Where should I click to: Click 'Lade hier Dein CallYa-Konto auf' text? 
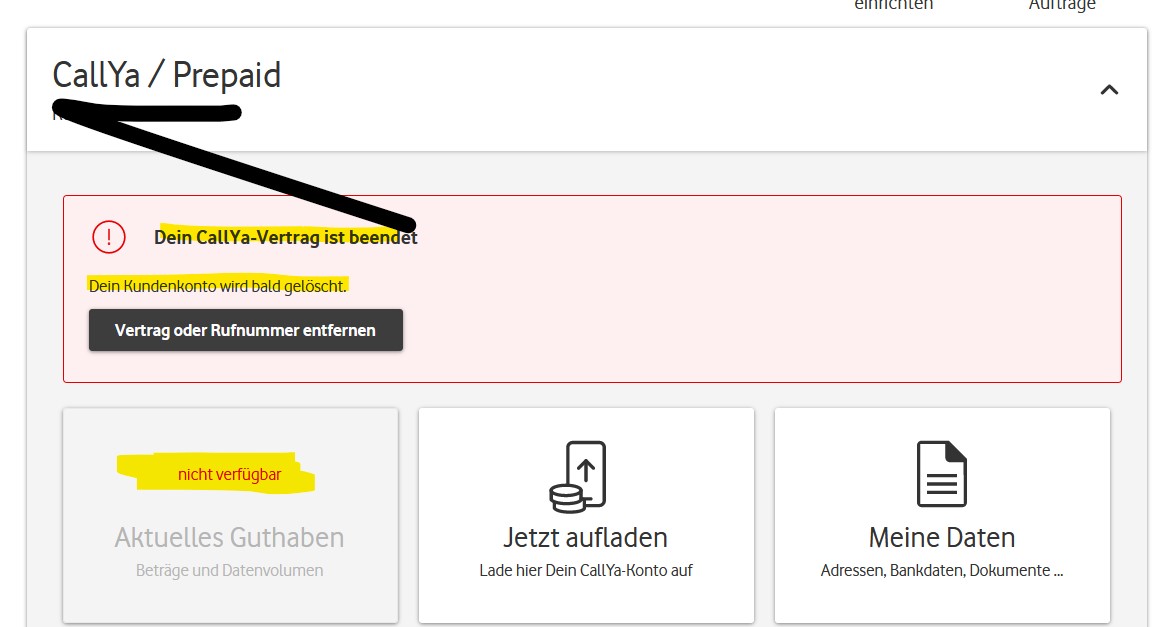point(586,570)
